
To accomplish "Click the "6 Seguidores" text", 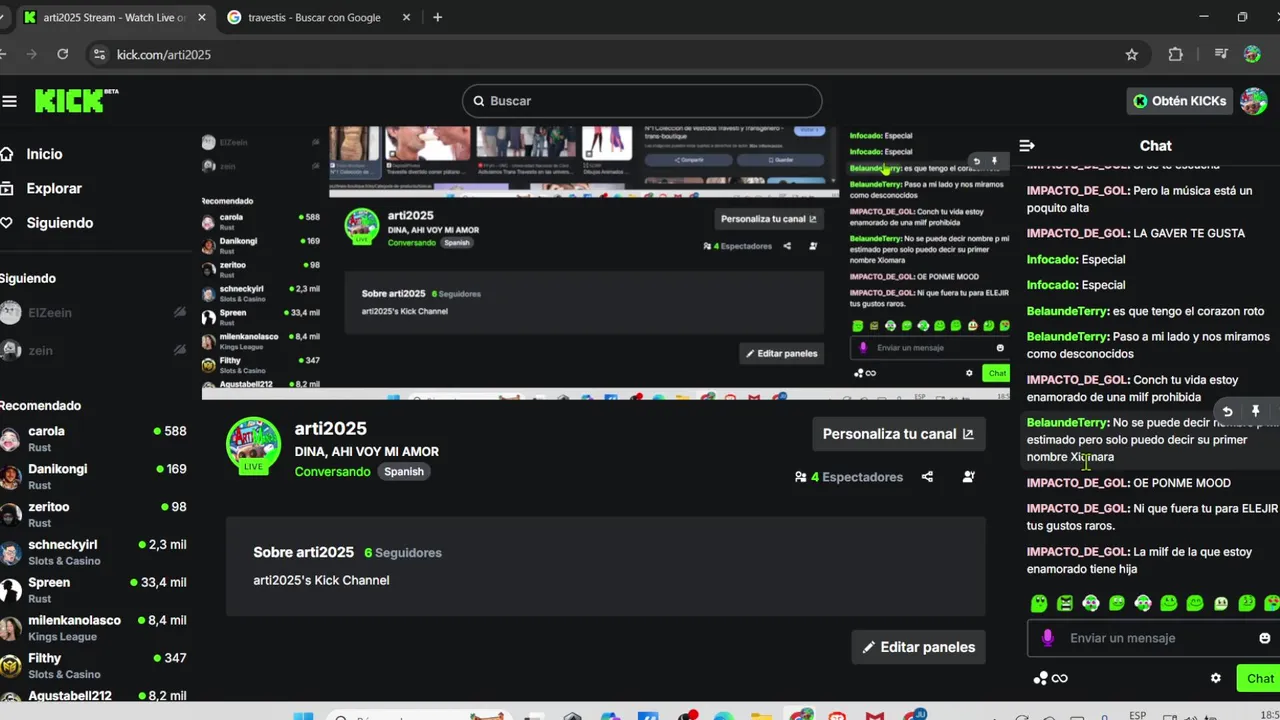I will point(403,552).
